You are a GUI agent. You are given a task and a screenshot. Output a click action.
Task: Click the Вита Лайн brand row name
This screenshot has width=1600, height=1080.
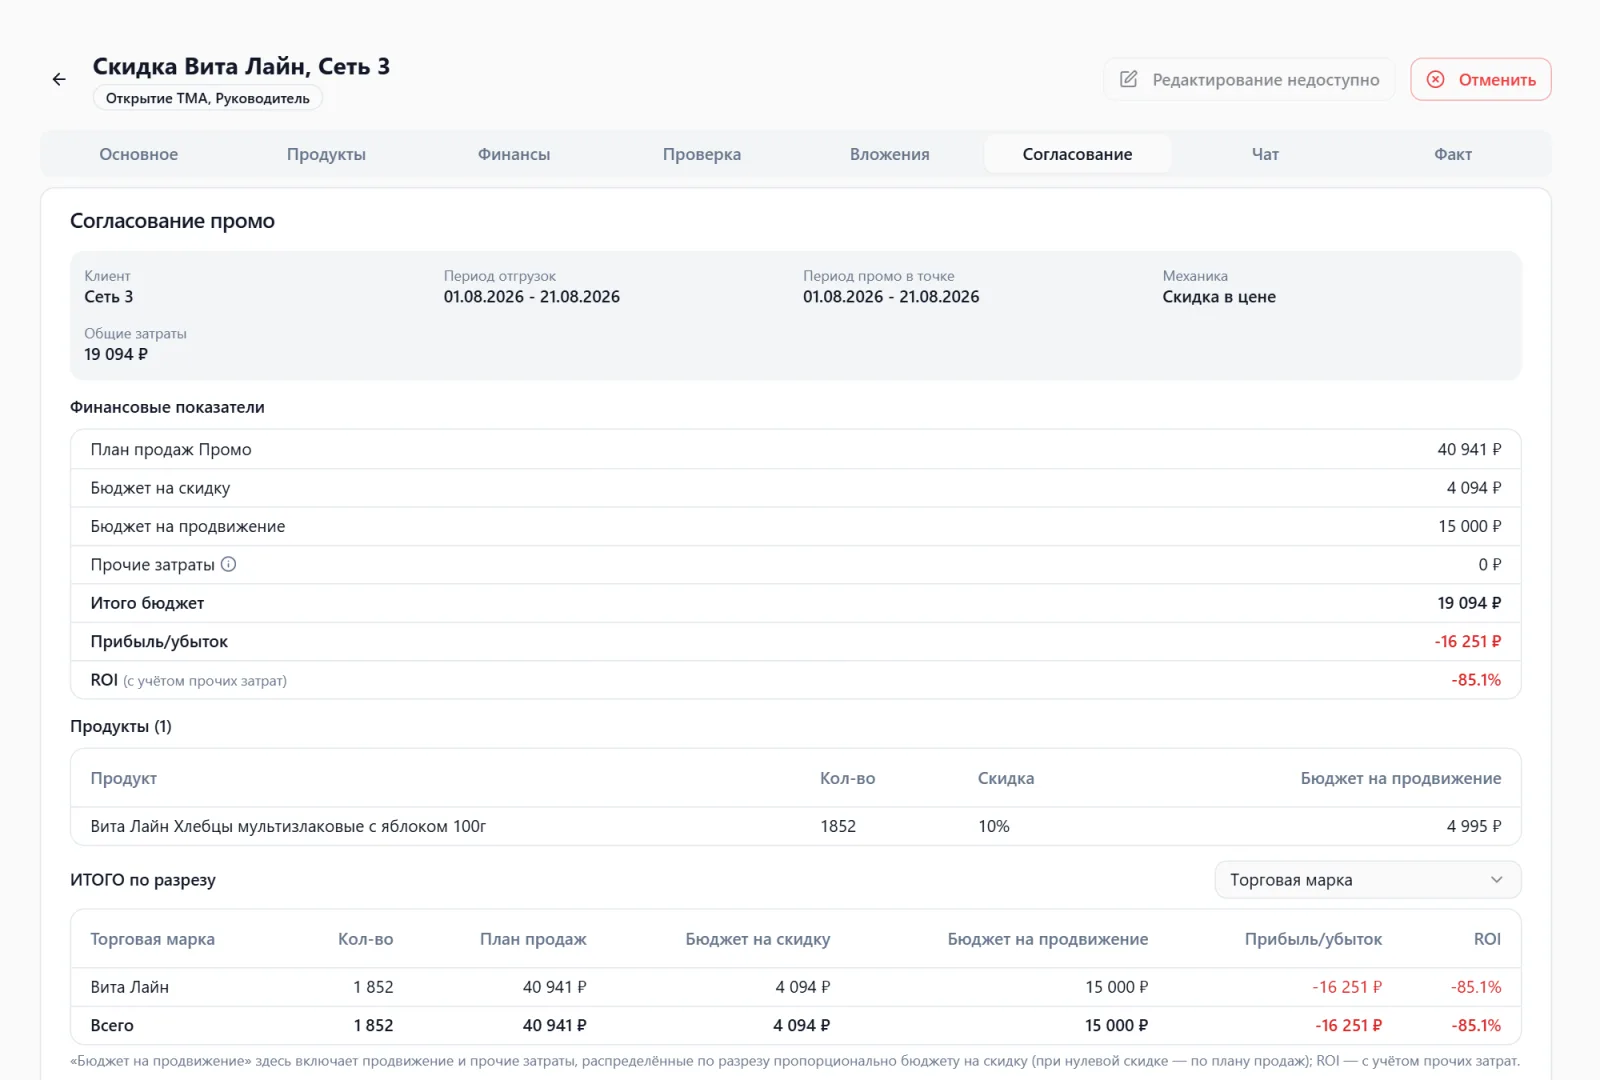click(x=130, y=987)
